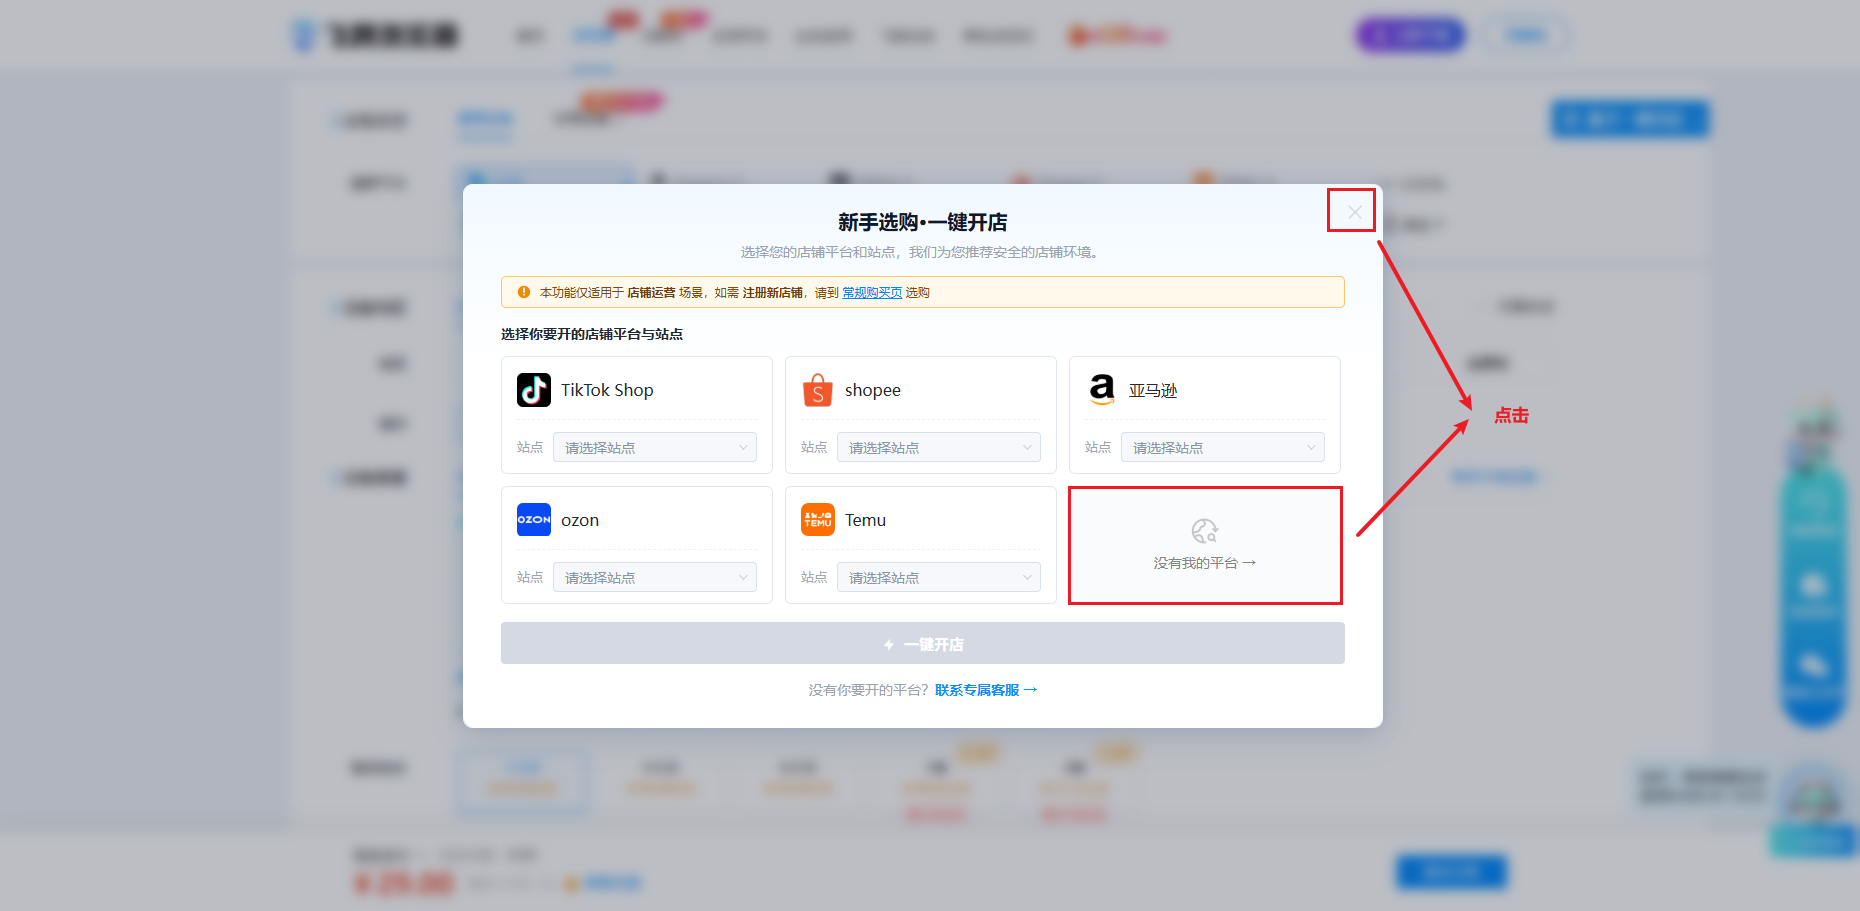Expand the ozon 站点 dropdown
The height and width of the screenshot is (911, 1860).
click(655, 577)
